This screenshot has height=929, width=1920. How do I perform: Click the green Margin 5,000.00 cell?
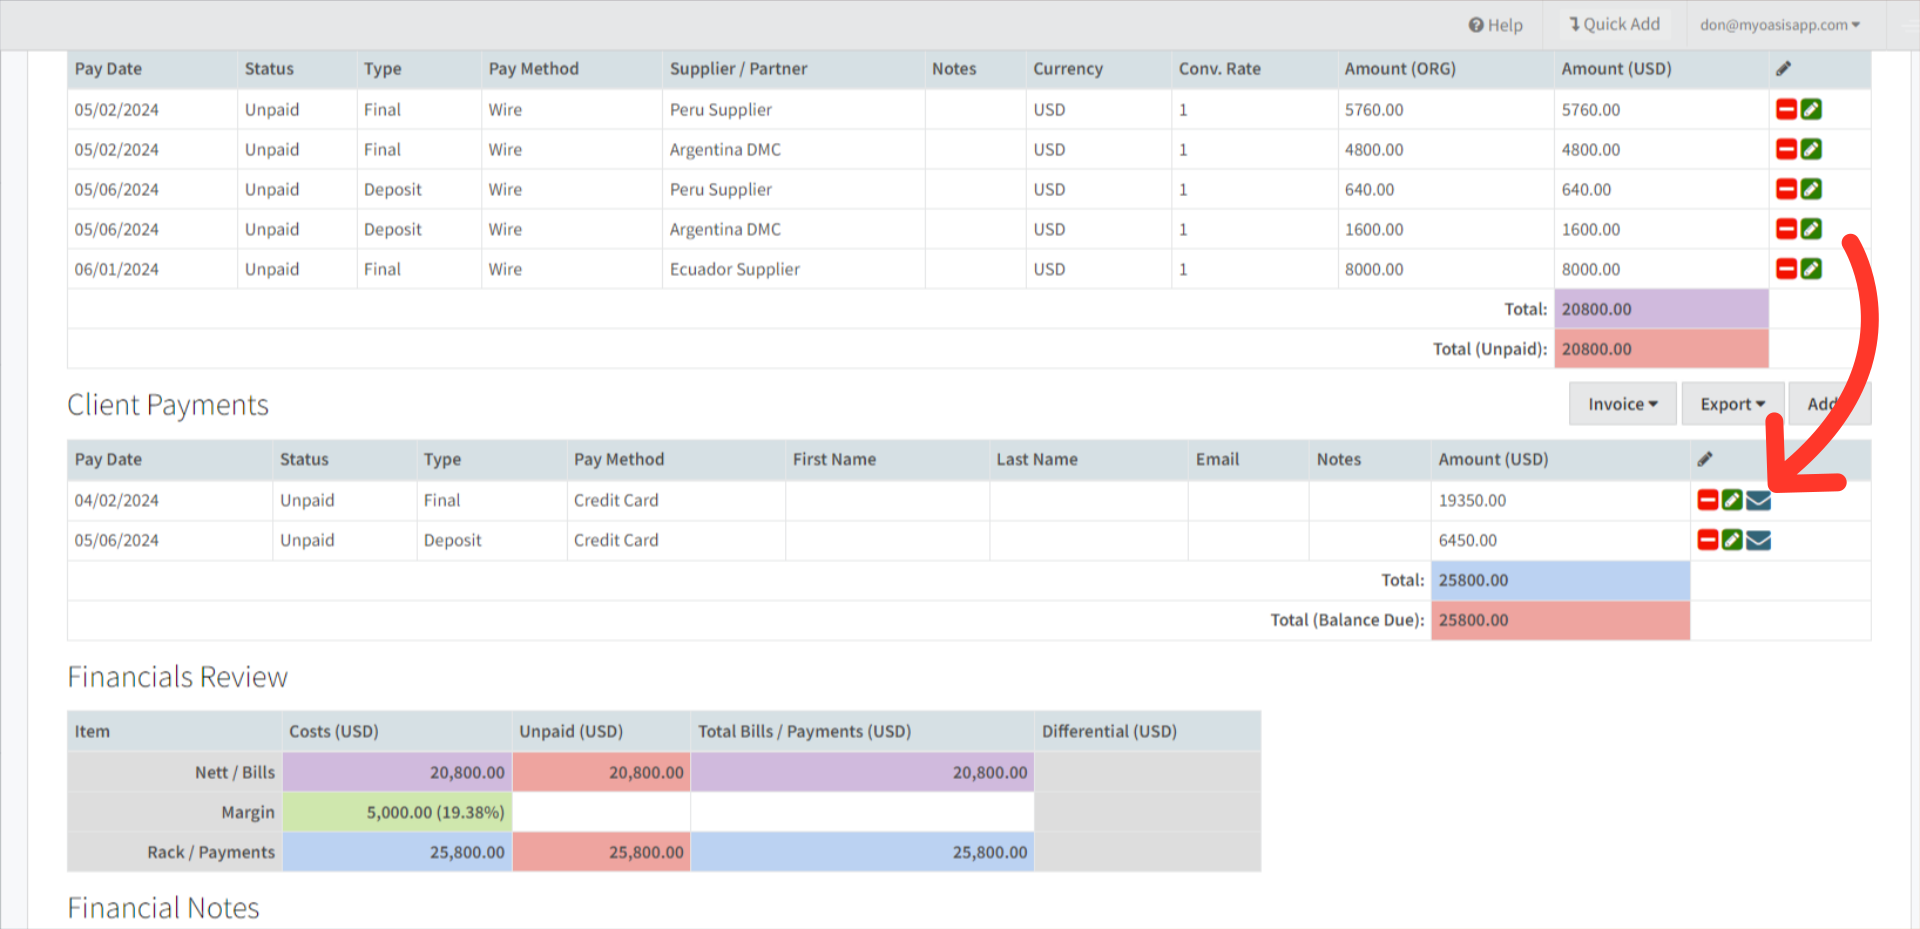pyautogui.click(x=397, y=812)
